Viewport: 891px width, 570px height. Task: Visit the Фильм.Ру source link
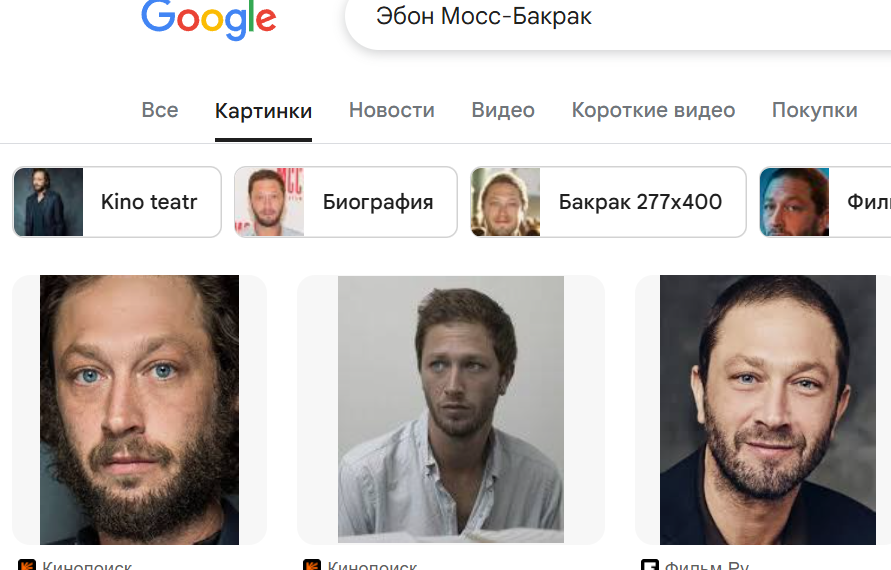[707, 565]
